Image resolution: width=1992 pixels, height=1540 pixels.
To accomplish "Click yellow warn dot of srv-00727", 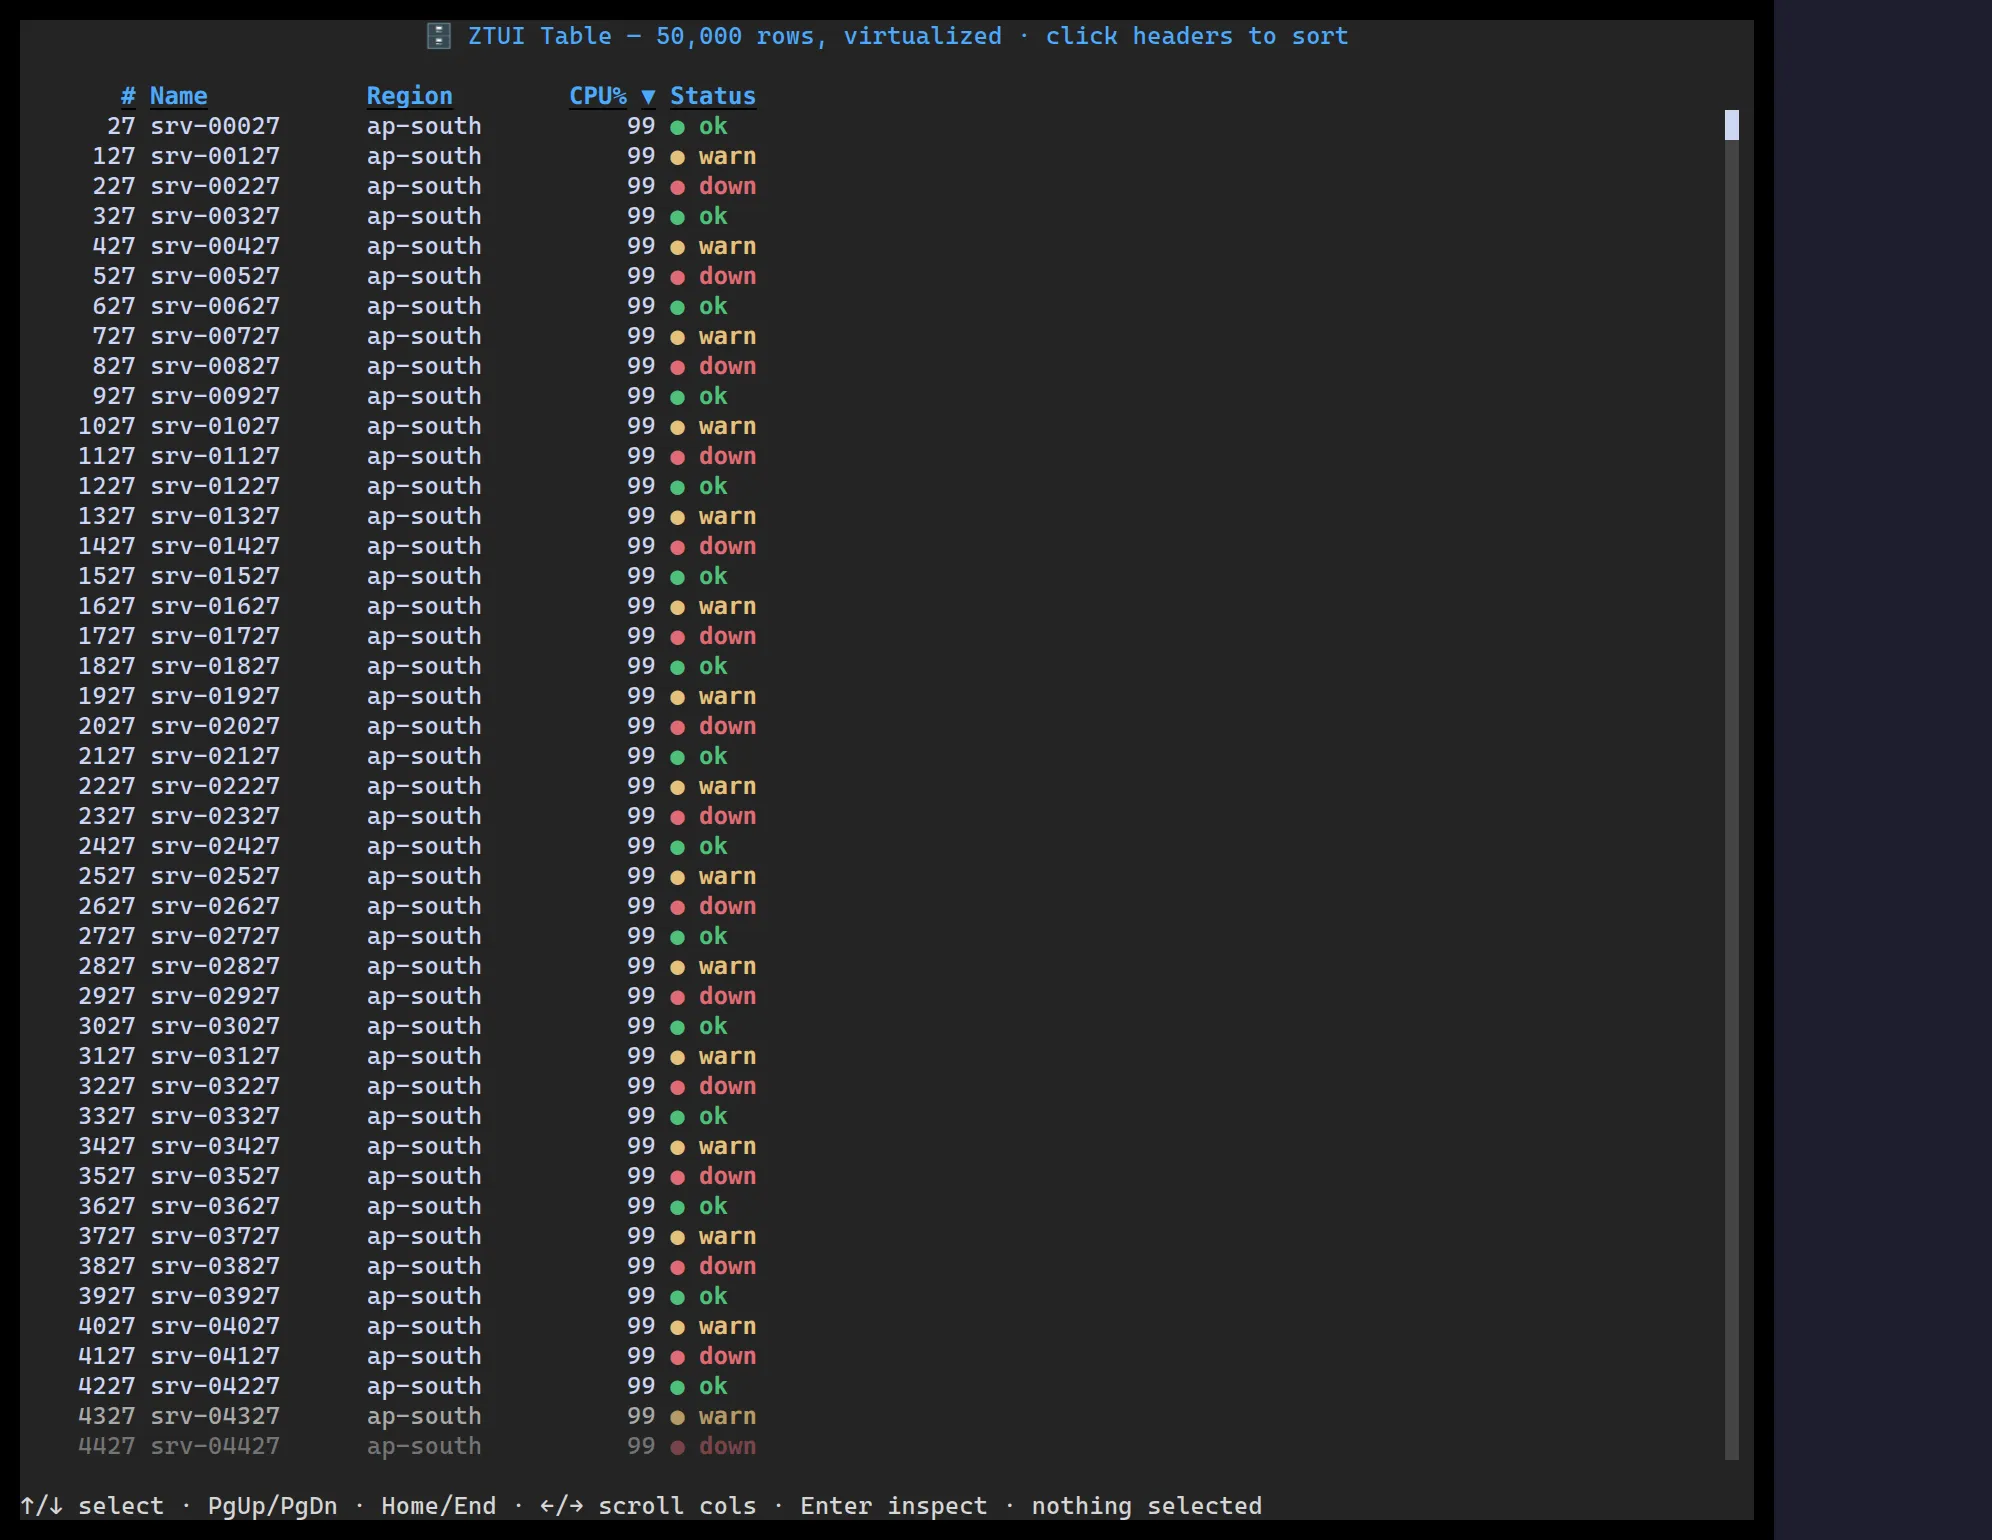I will pyautogui.click(x=677, y=337).
